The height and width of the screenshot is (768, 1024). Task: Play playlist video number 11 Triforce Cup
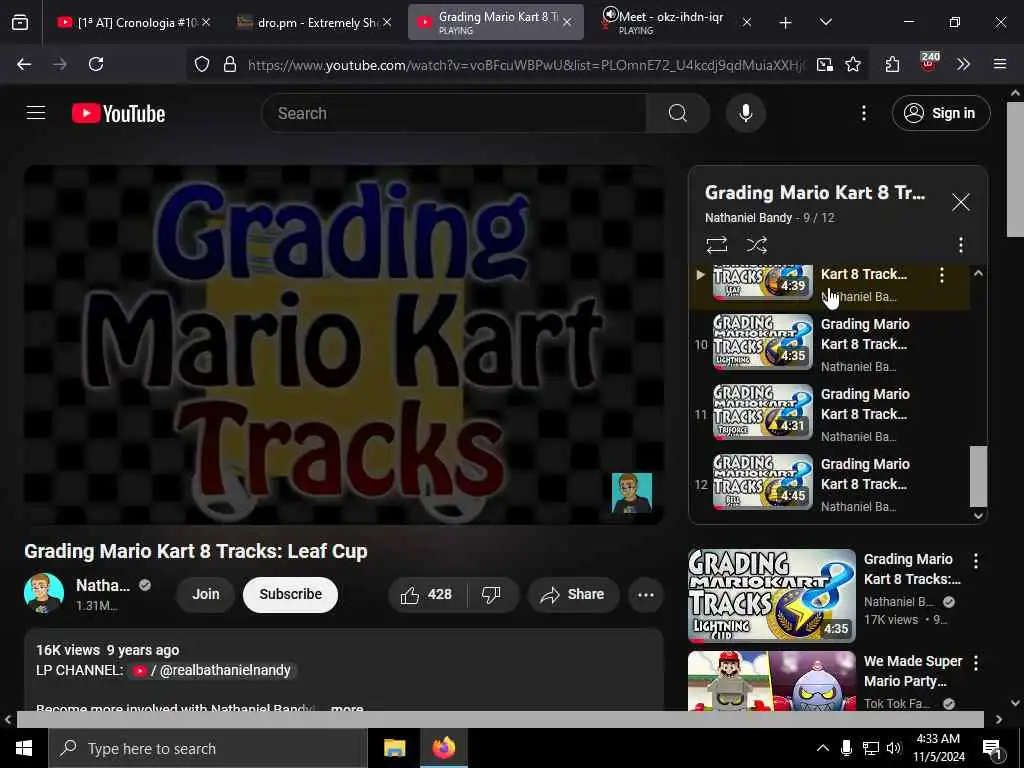829,414
